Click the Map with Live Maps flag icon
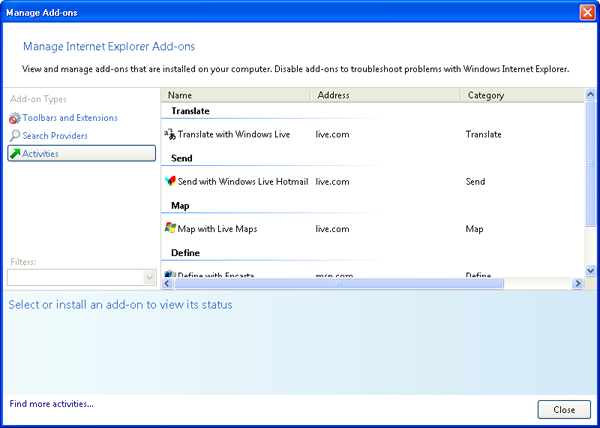This screenshot has width=600, height=428. 170,228
